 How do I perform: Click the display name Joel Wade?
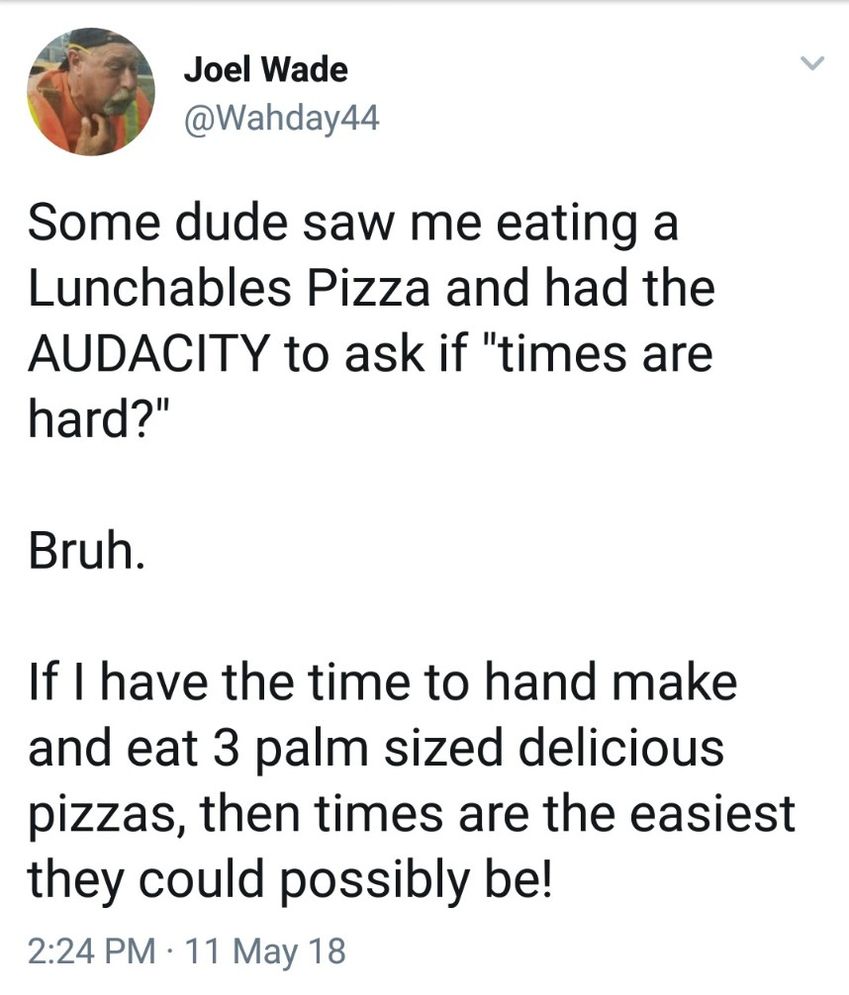pyautogui.click(x=266, y=69)
